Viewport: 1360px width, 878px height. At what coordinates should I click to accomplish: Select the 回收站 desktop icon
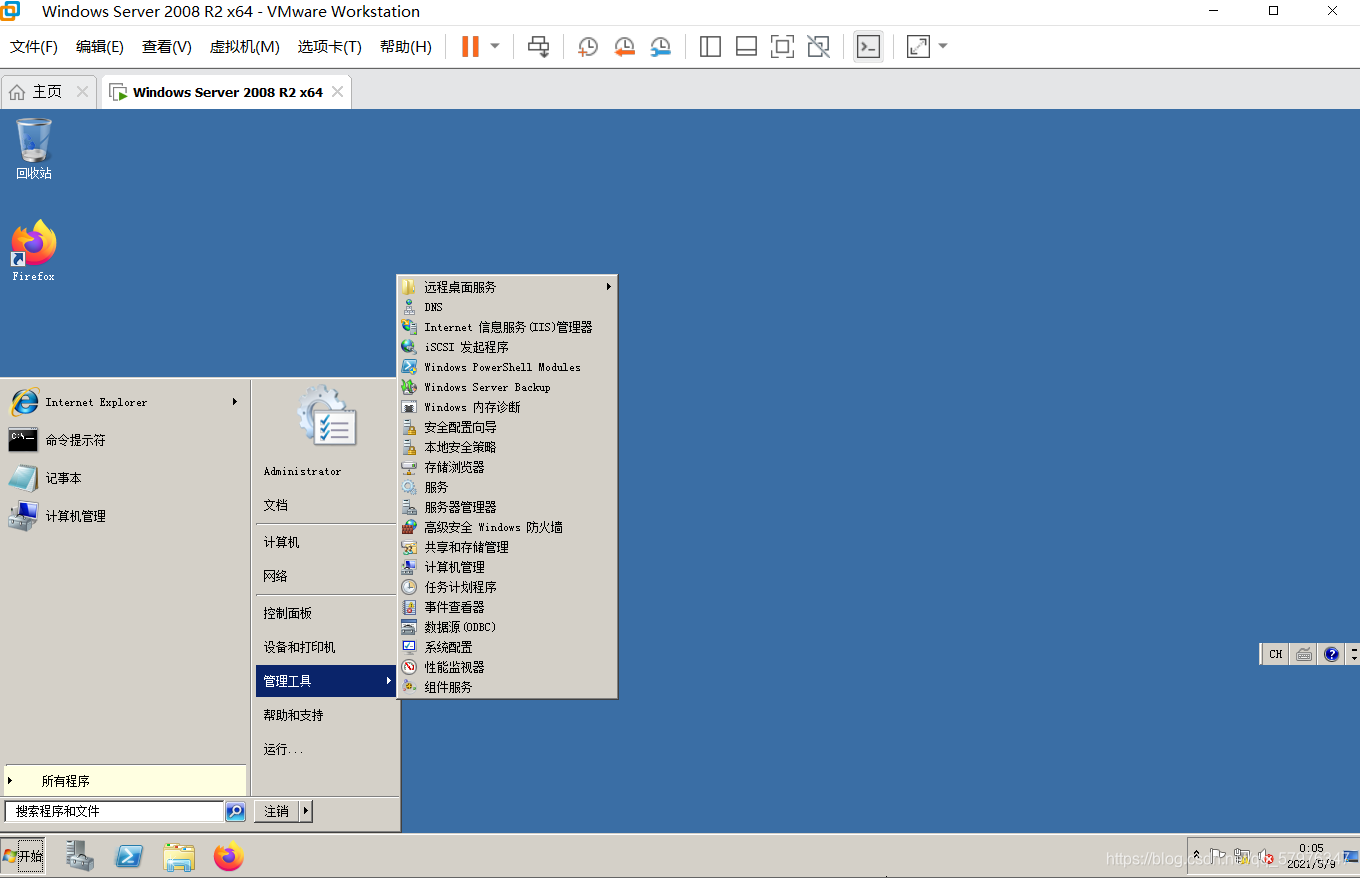[33, 149]
